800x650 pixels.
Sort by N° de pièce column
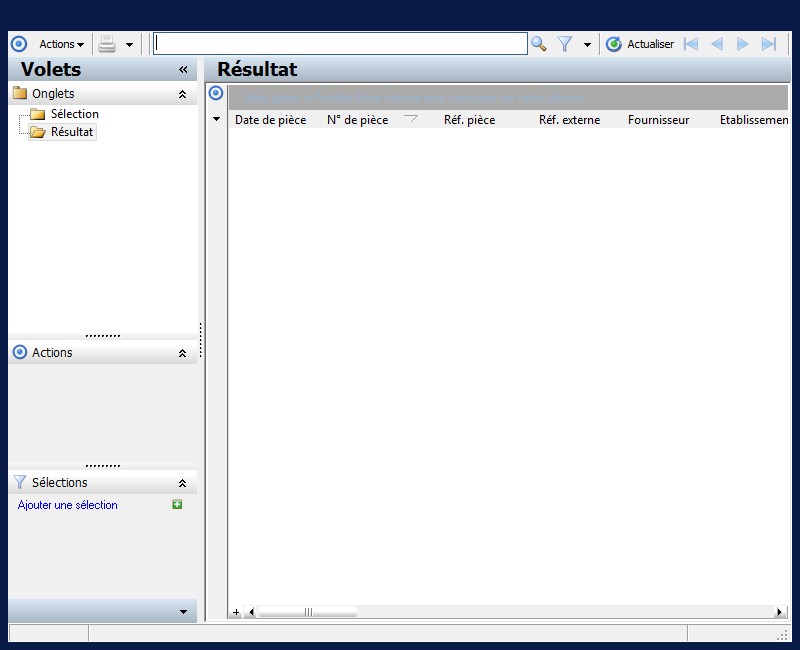pos(358,120)
